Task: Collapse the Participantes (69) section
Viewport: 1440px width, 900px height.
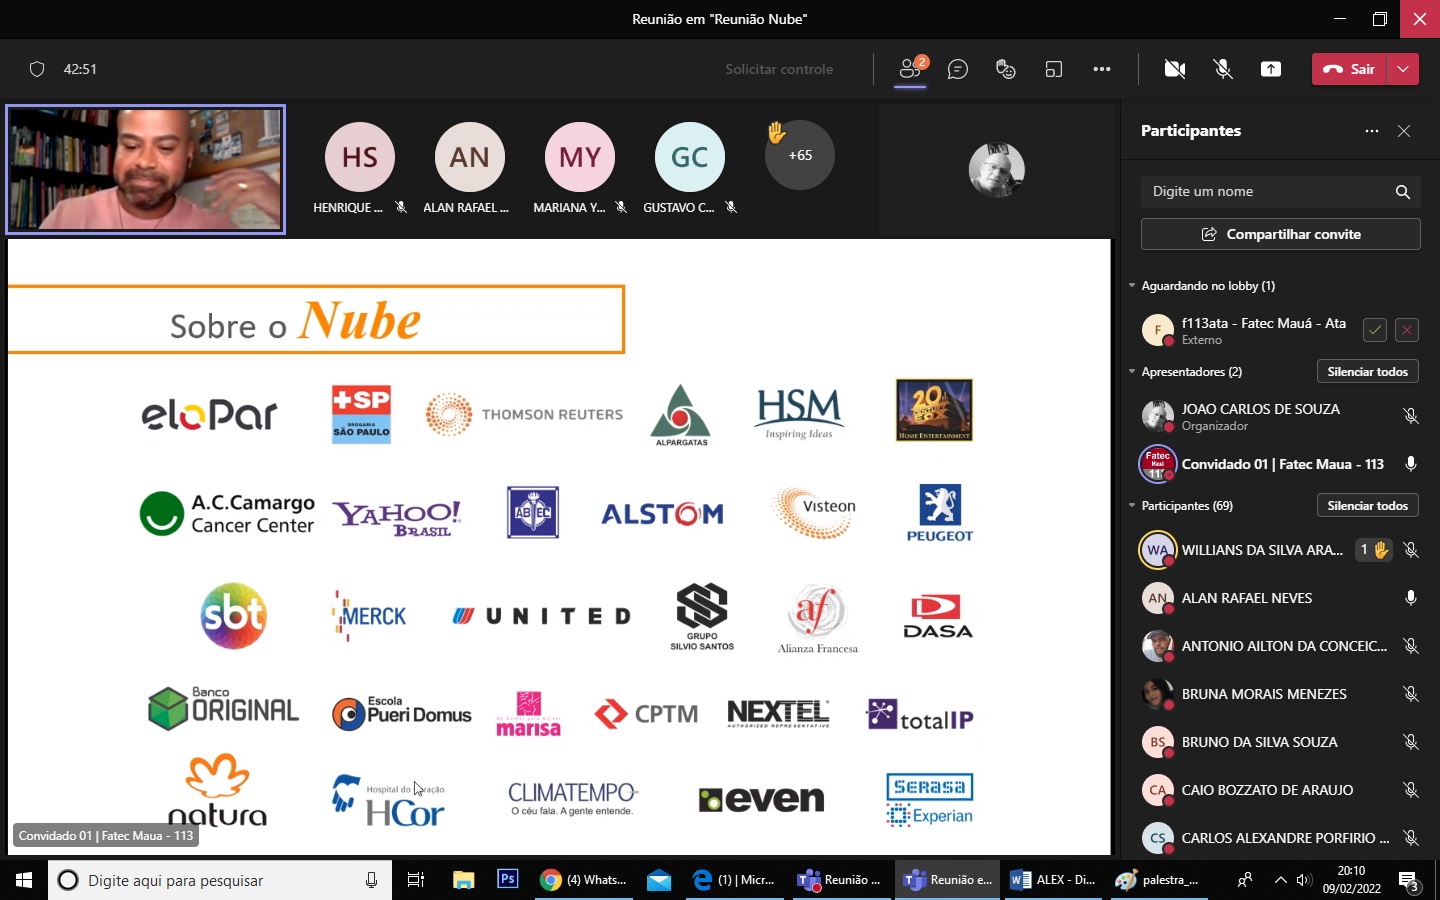Action: tap(1132, 506)
